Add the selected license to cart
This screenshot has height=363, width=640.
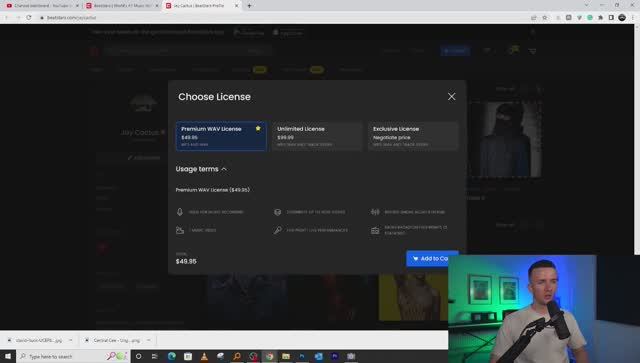(432, 258)
